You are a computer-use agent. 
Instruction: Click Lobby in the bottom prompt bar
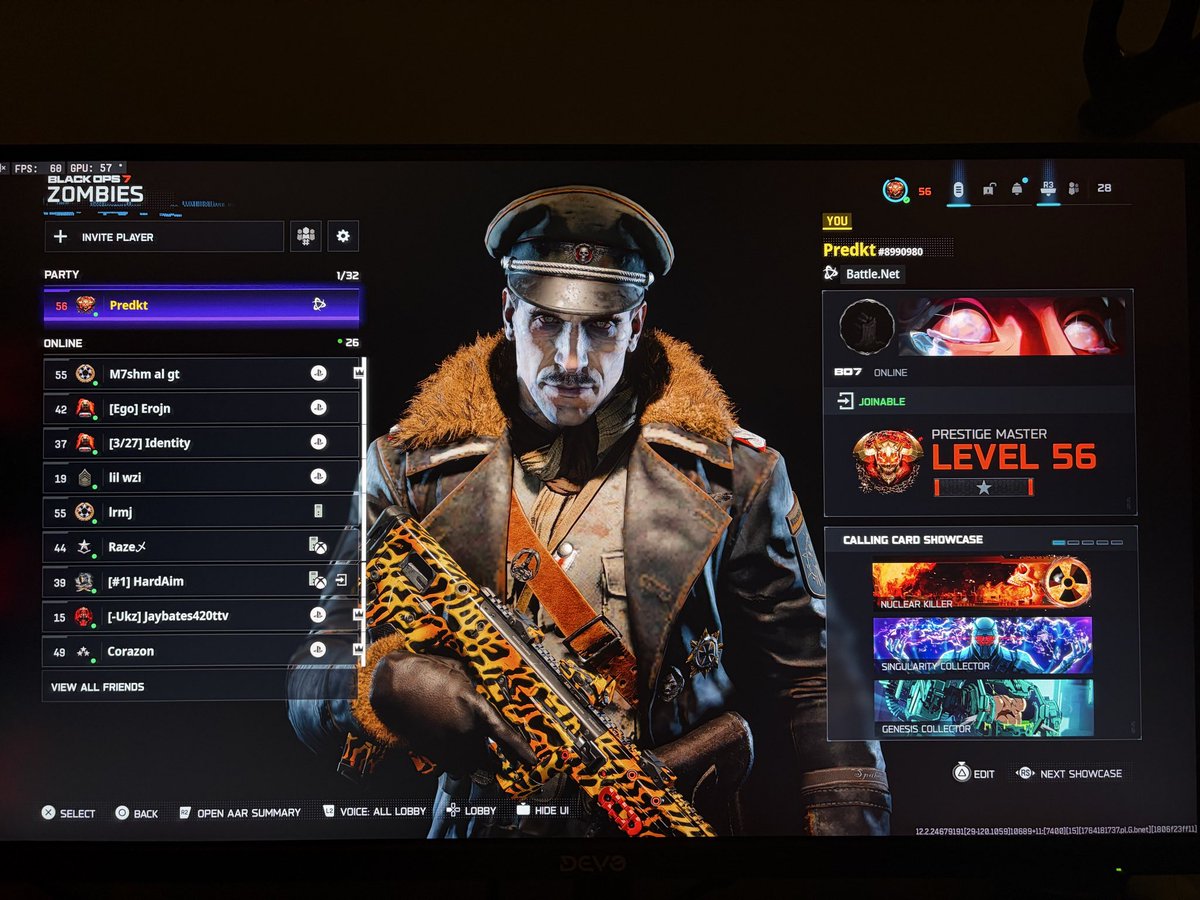[x=471, y=810]
